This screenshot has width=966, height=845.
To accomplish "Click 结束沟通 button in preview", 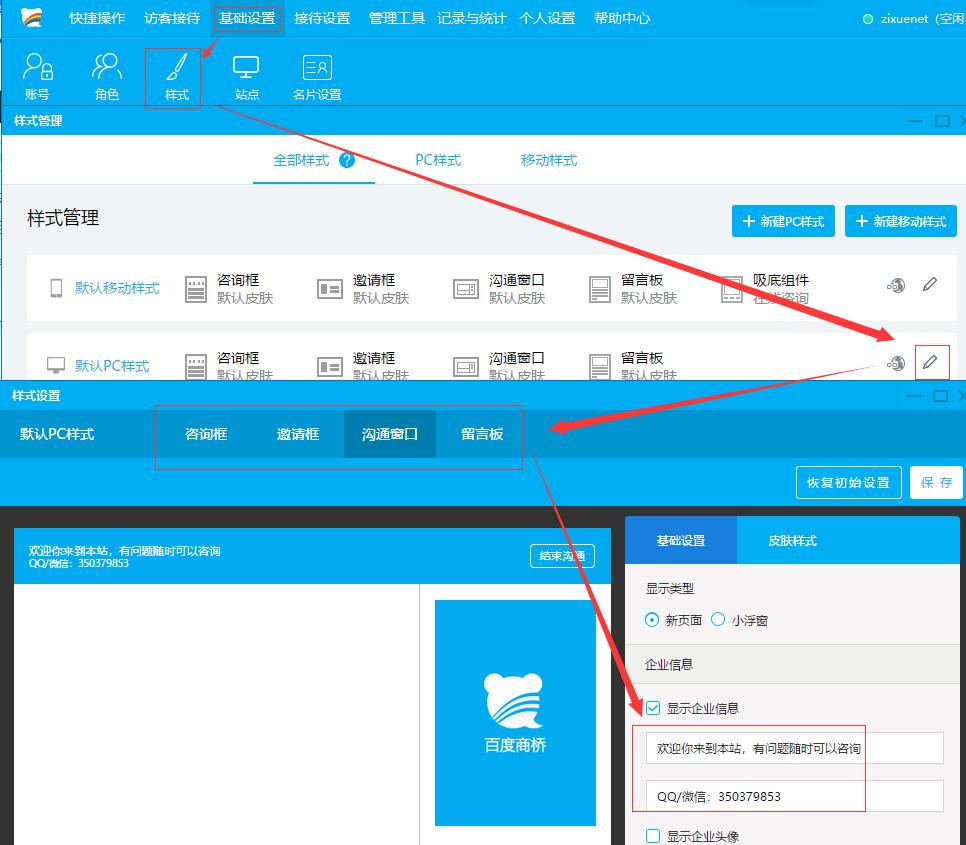I will pos(562,556).
